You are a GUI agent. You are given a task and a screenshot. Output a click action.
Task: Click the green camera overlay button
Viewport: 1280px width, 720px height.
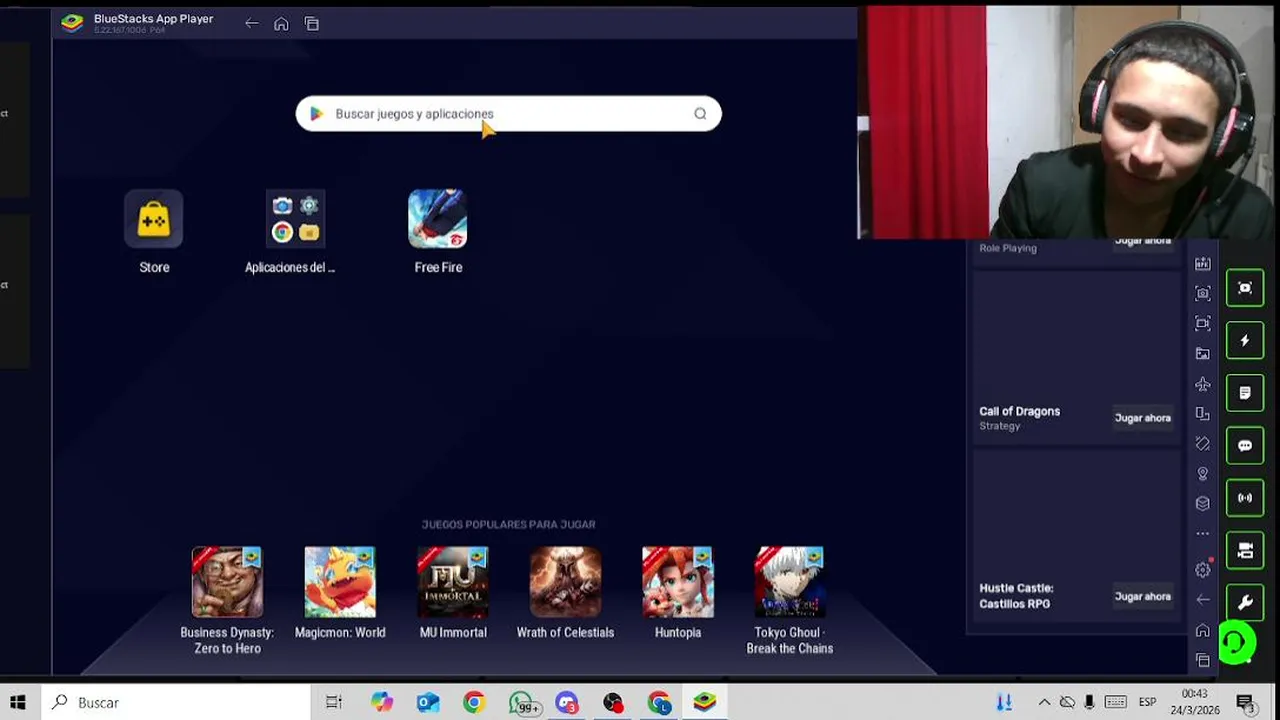tap(1245, 550)
